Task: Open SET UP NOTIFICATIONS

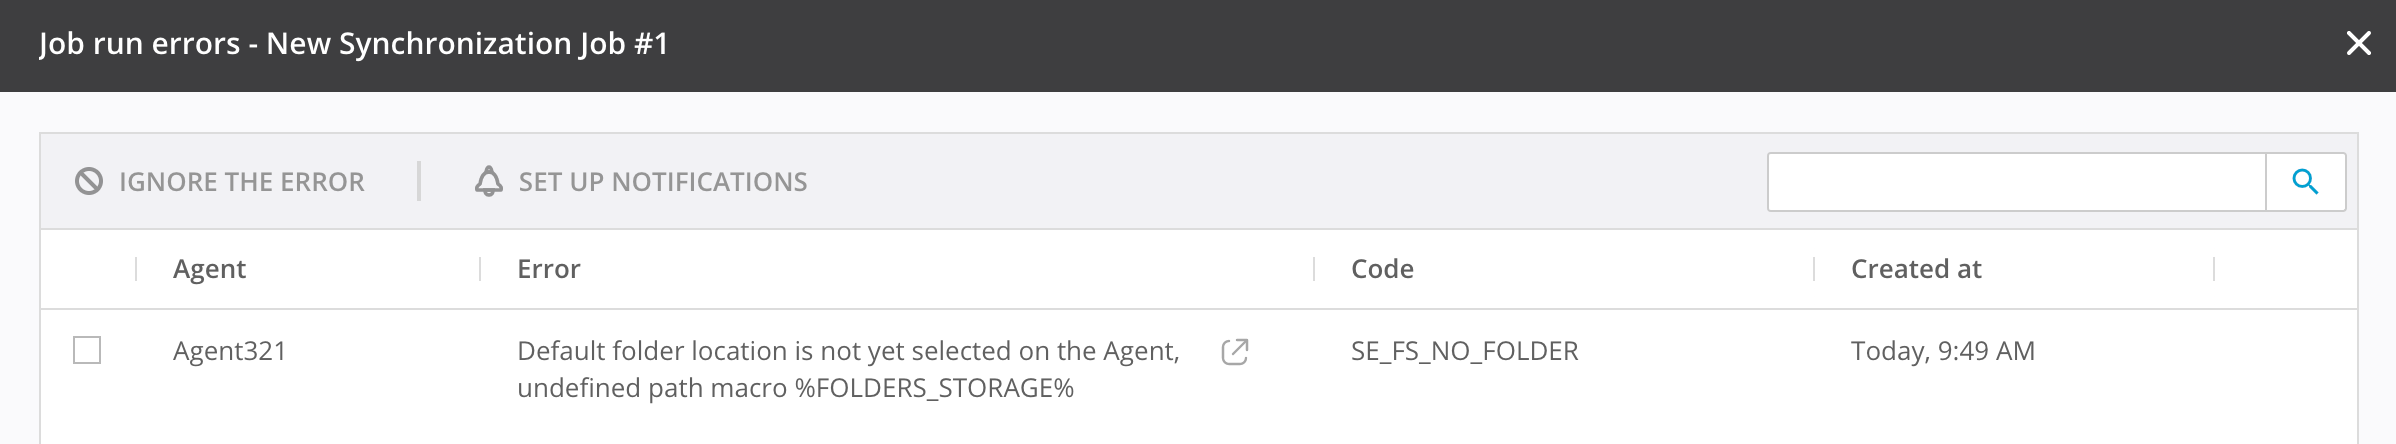Action: [662, 182]
